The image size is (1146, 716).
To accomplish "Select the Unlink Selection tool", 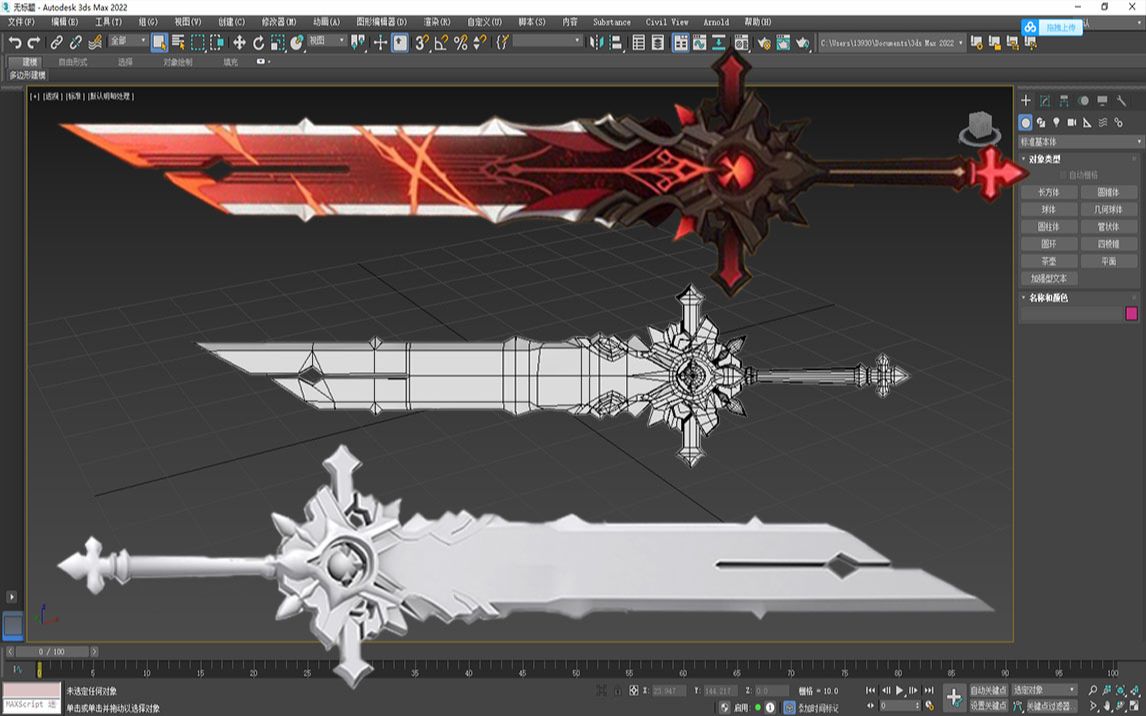I will (75, 42).
